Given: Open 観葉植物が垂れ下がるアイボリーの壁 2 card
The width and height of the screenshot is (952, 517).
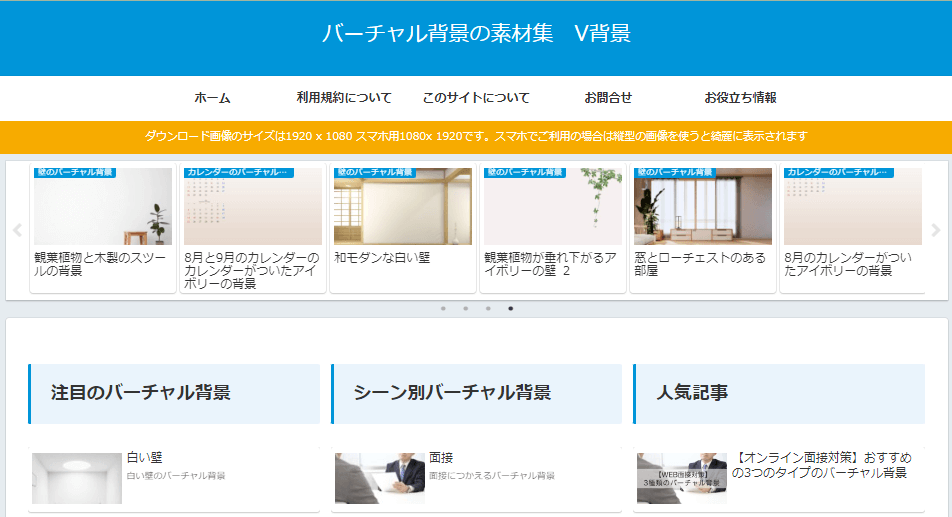Looking at the screenshot, I should 553,207.
